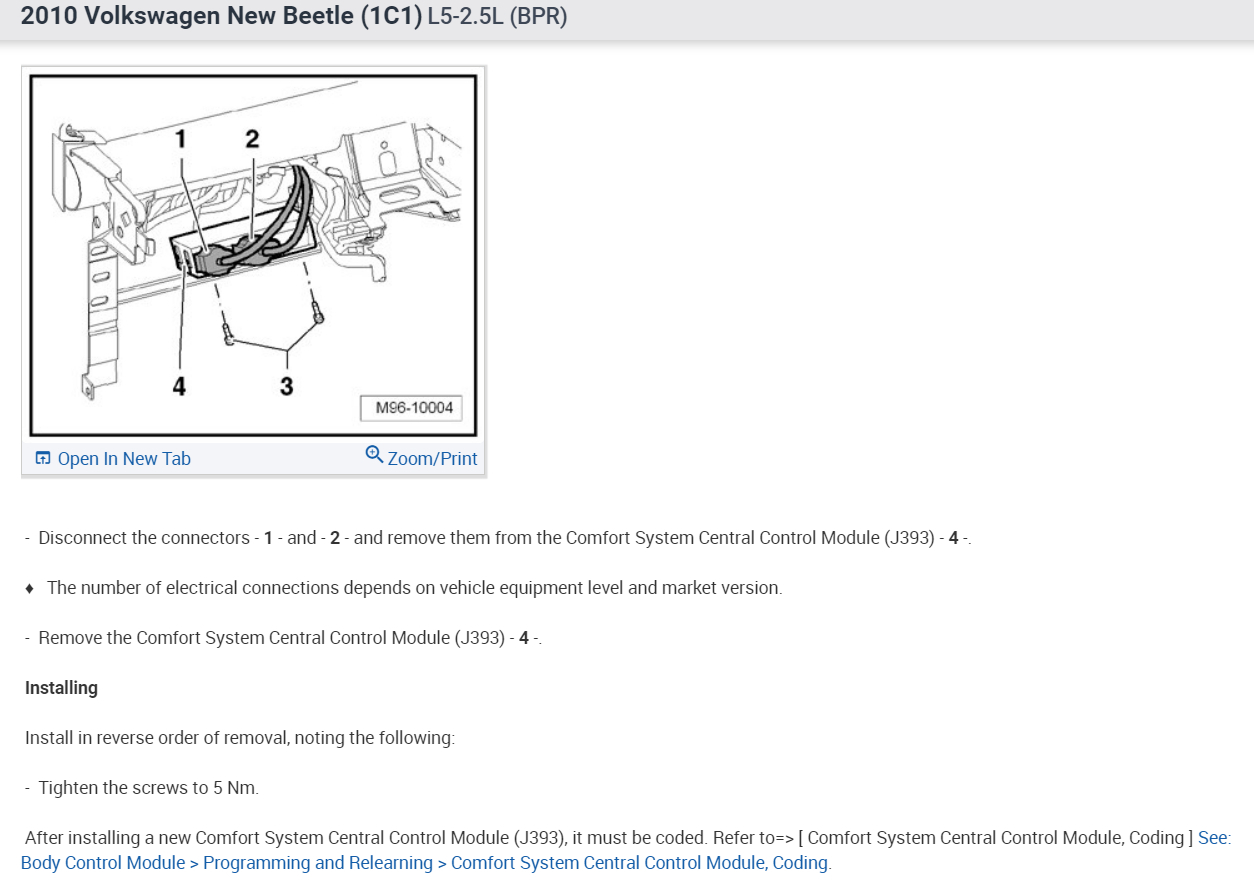
Task: Click callout number 3 near the screws
Action: pyautogui.click(x=287, y=385)
